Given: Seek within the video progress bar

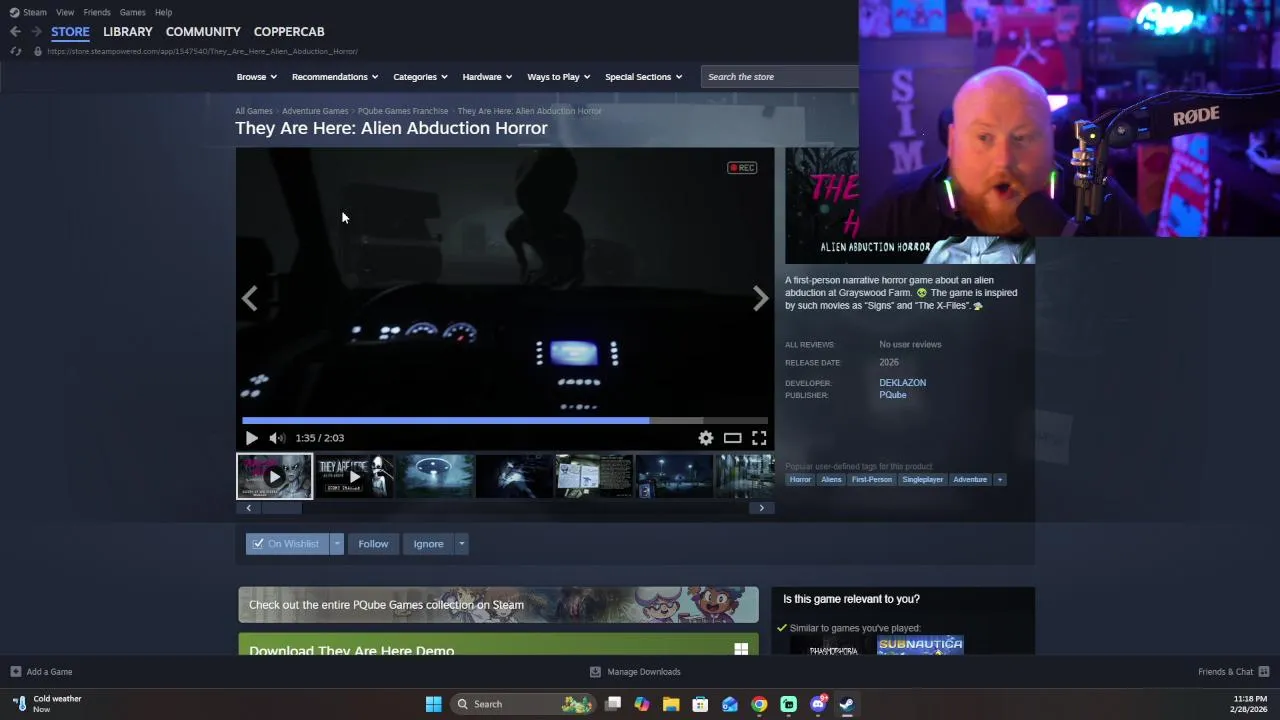Looking at the screenshot, I should (x=505, y=421).
